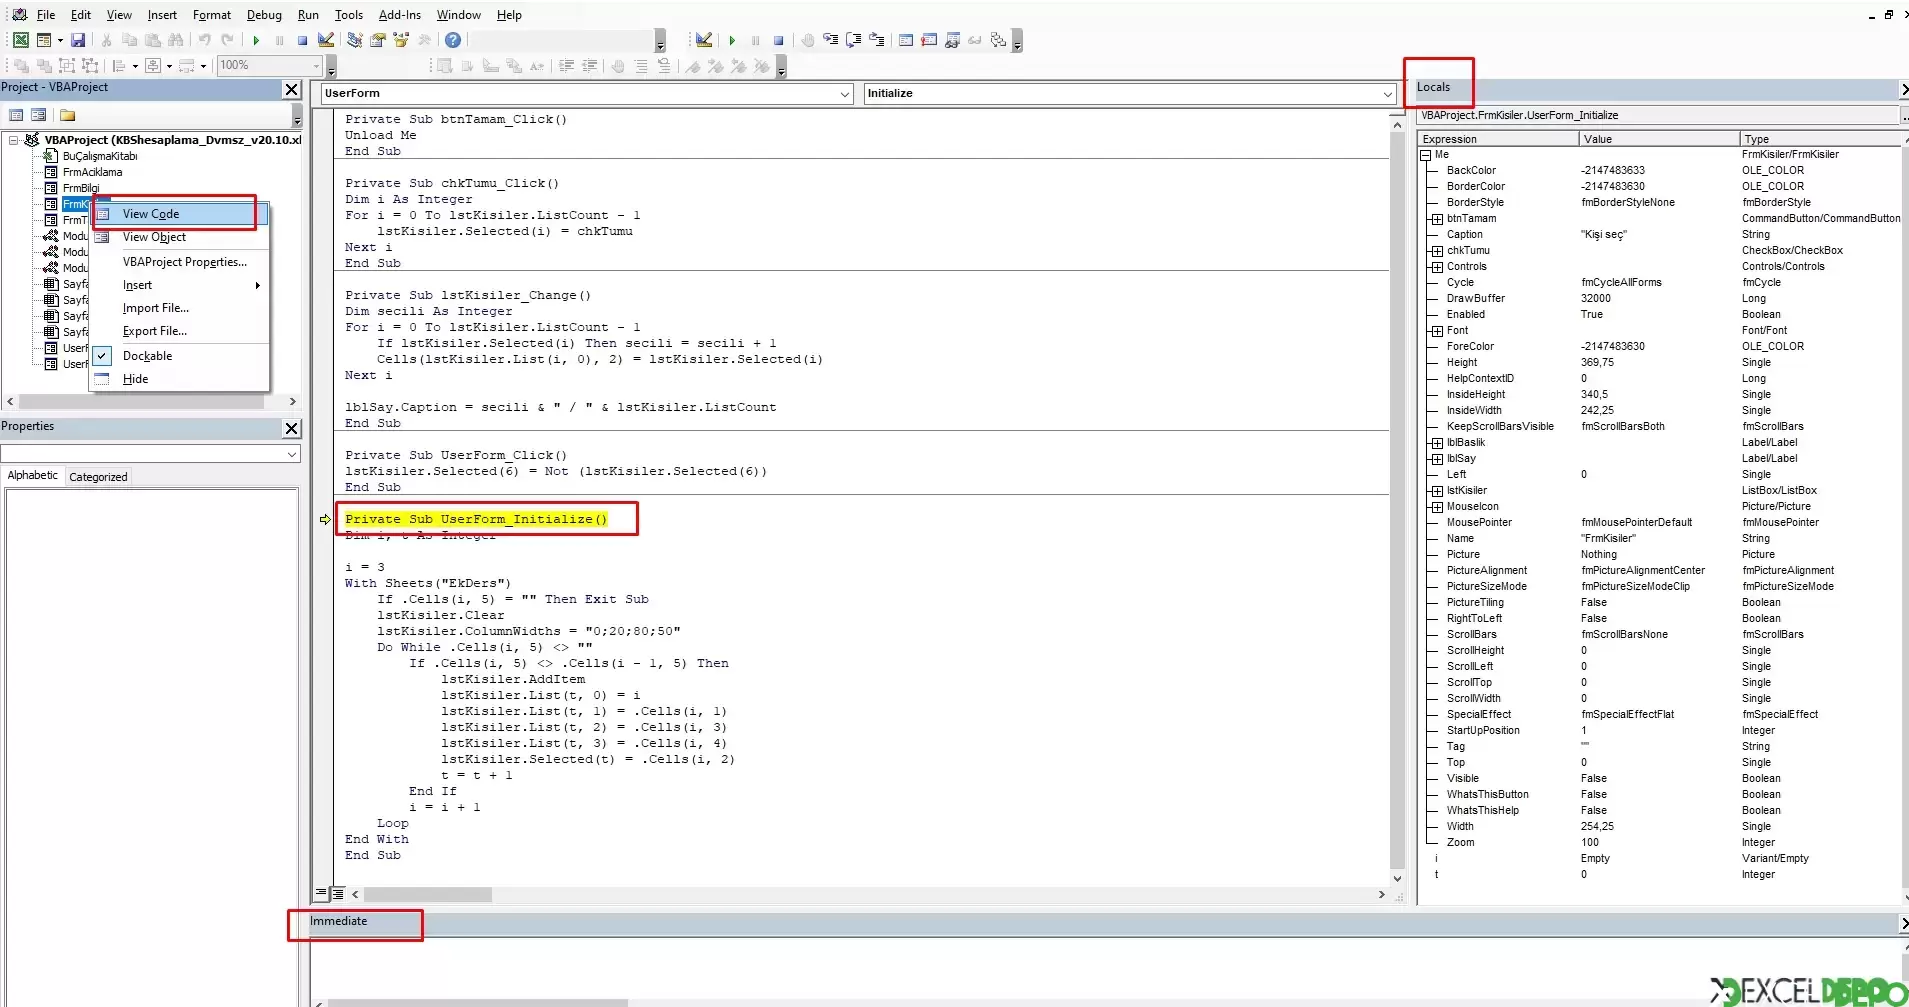Click the highlighted UserForm_Initialize code line
Image resolution: width=1909 pixels, height=1007 pixels.
476,519
